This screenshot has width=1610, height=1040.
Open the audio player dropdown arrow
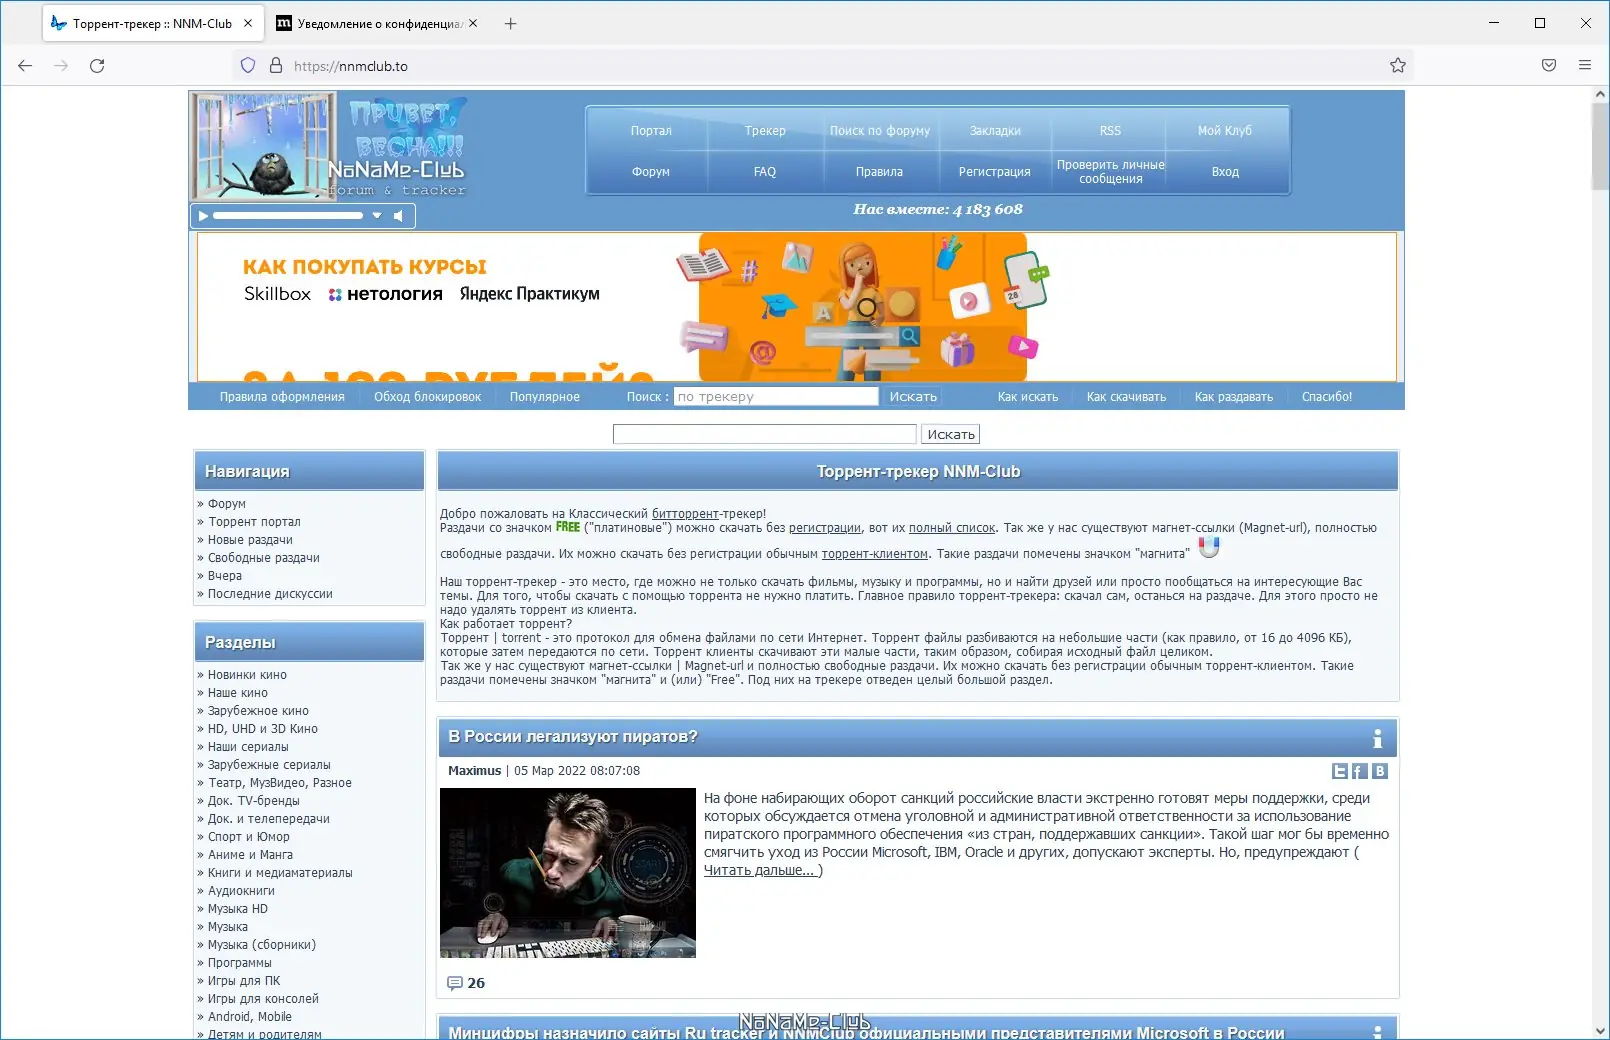pyautogui.click(x=377, y=216)
